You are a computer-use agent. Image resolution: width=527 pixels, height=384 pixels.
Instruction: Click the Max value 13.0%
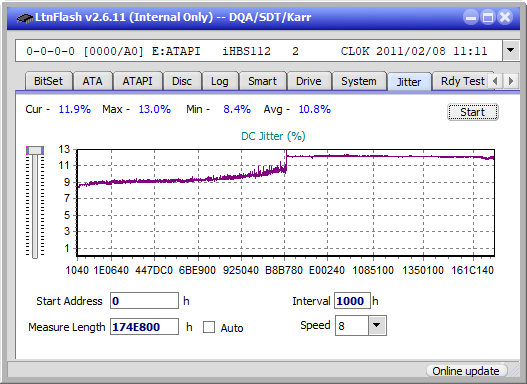pos(155,109)
